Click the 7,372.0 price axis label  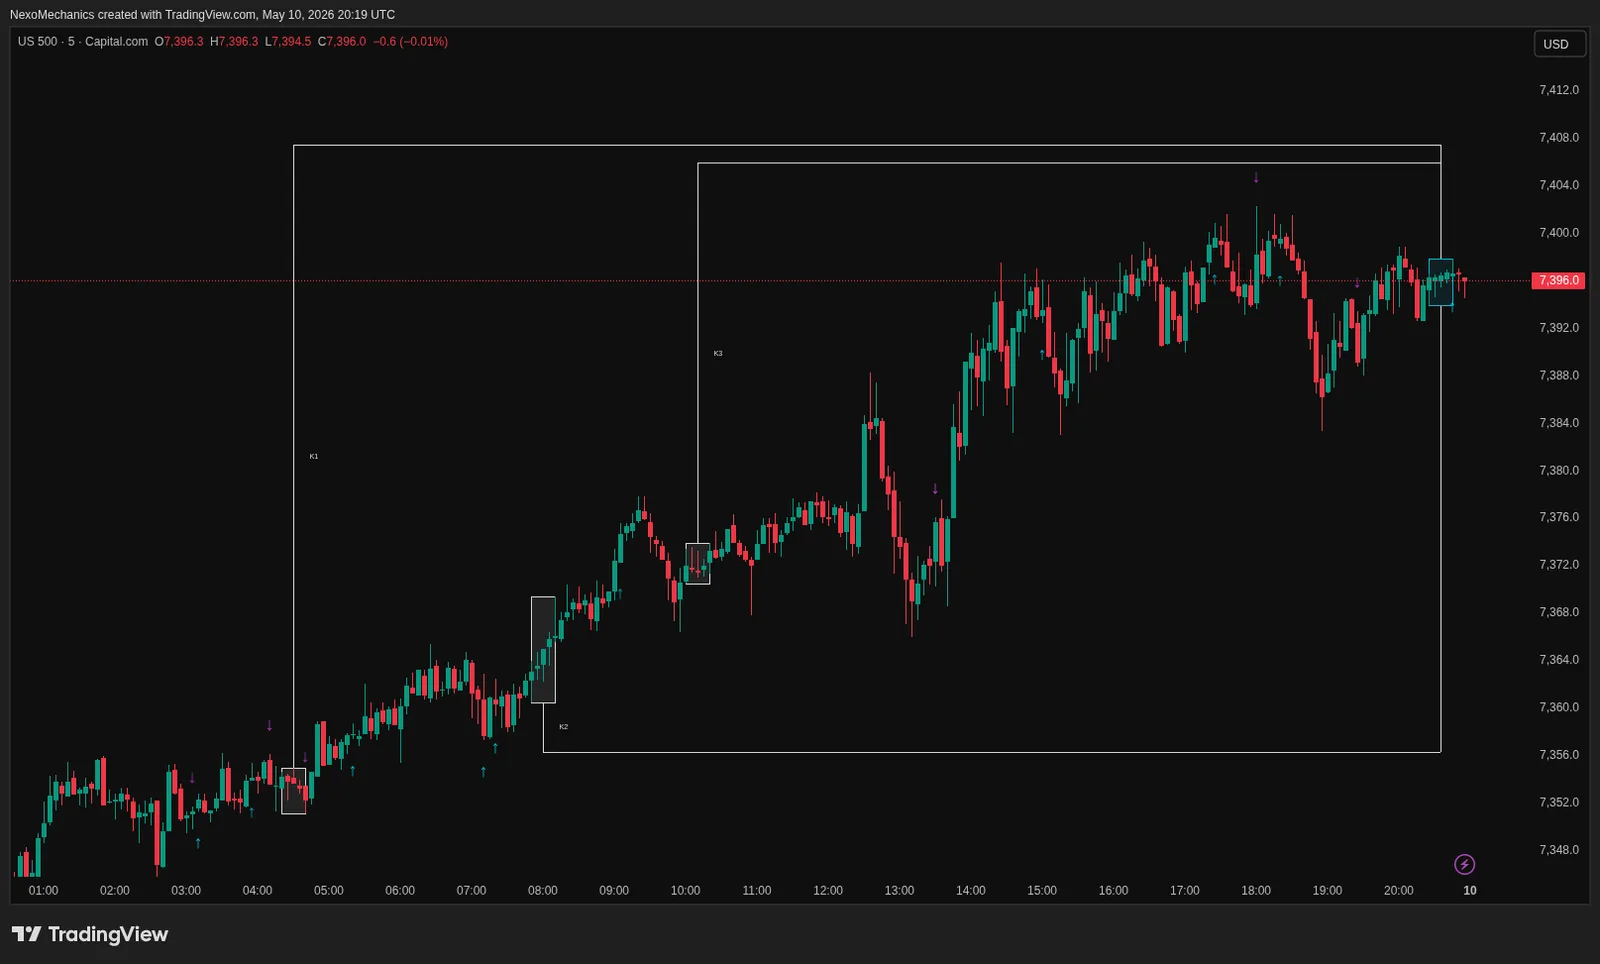click(1559, 565)
